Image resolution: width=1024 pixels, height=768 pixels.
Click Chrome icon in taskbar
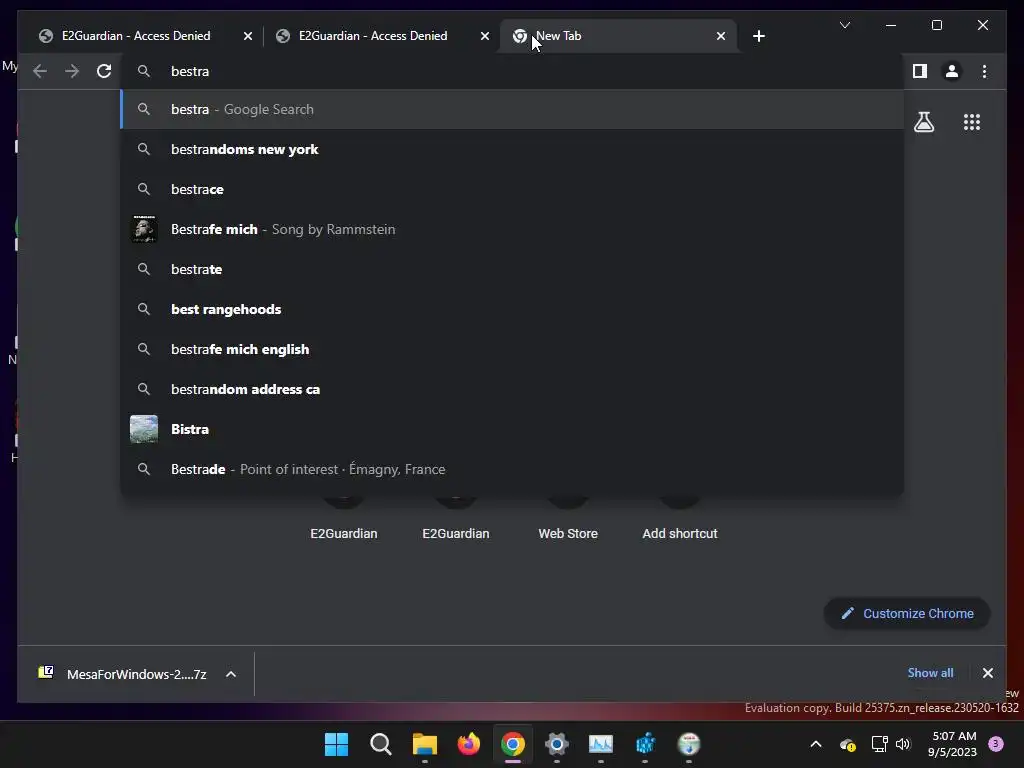tap(513, 744)
